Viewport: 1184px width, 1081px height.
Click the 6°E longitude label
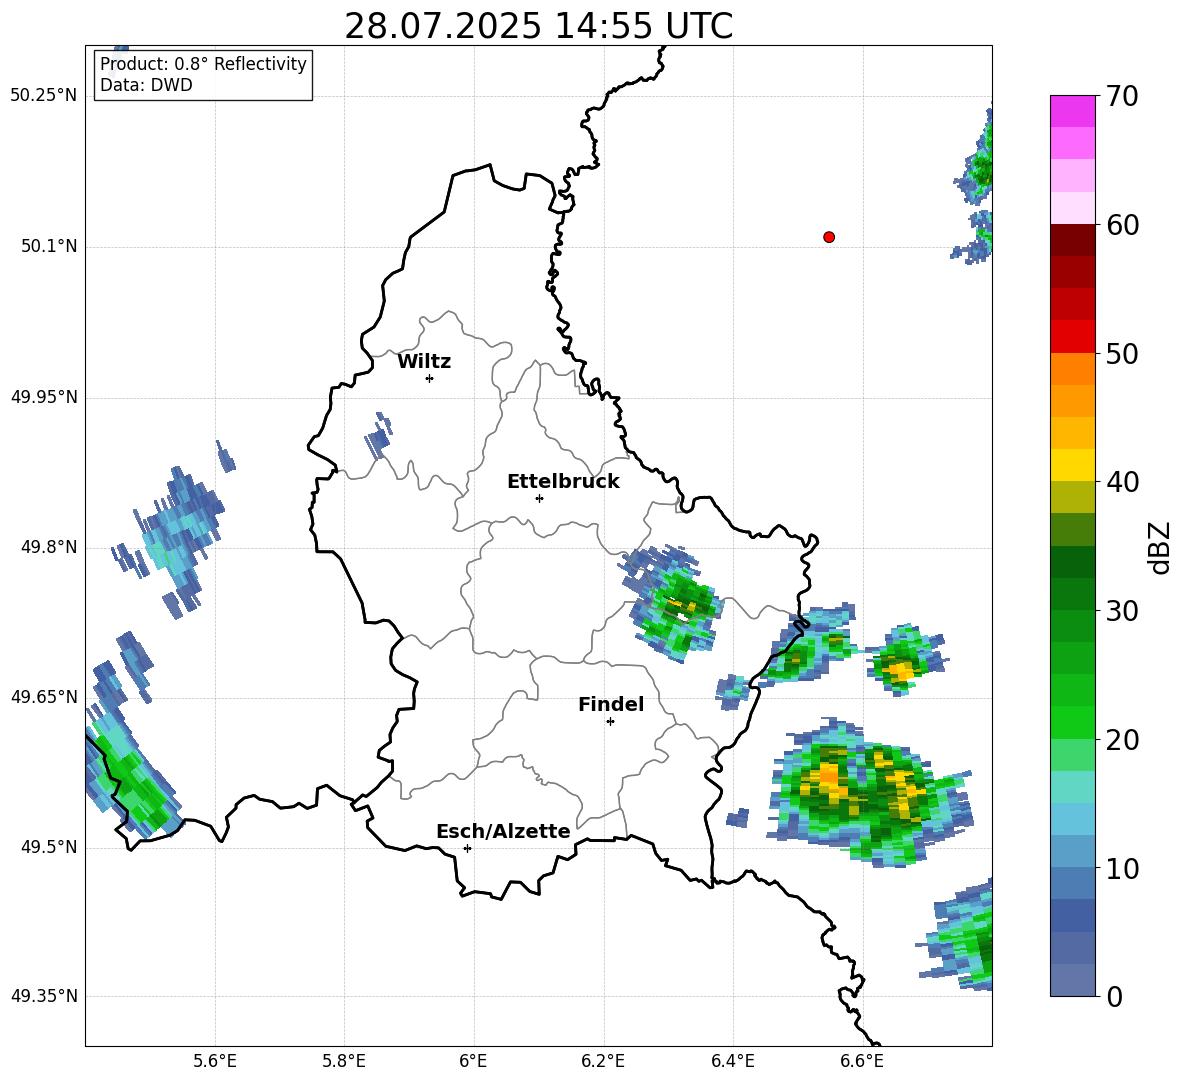coord(473,1061)
